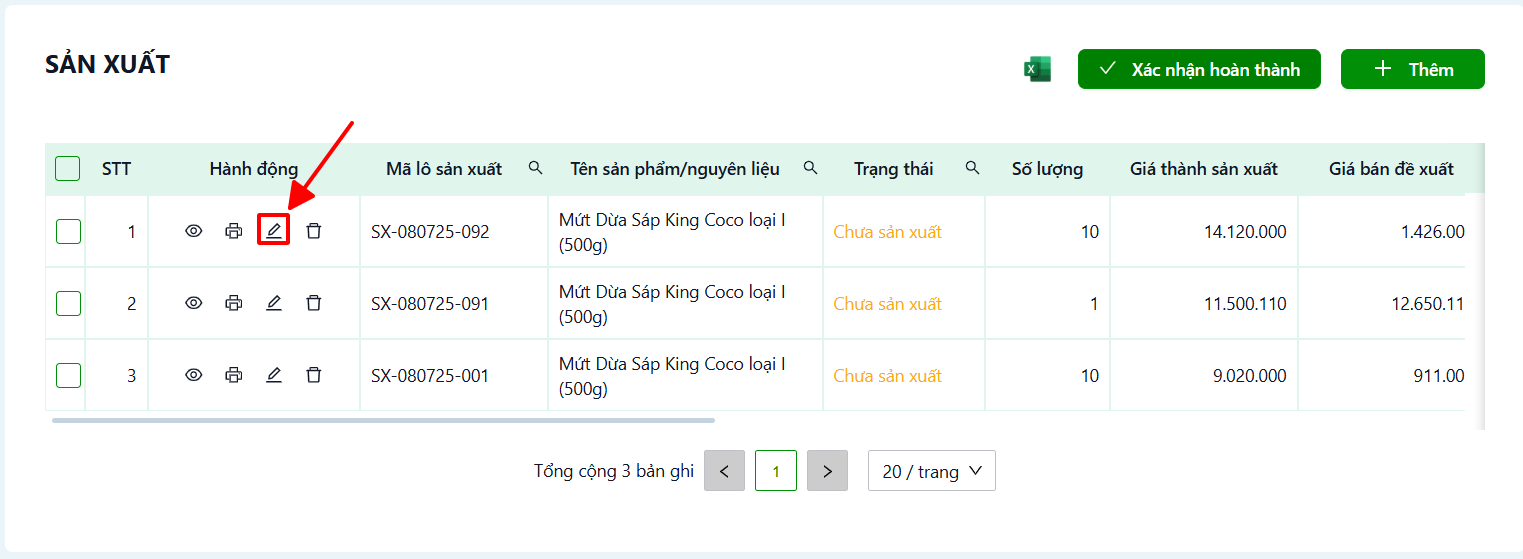Click the Thêm add button
This screenshot has height=559, width=1523.
[1413, 69]
